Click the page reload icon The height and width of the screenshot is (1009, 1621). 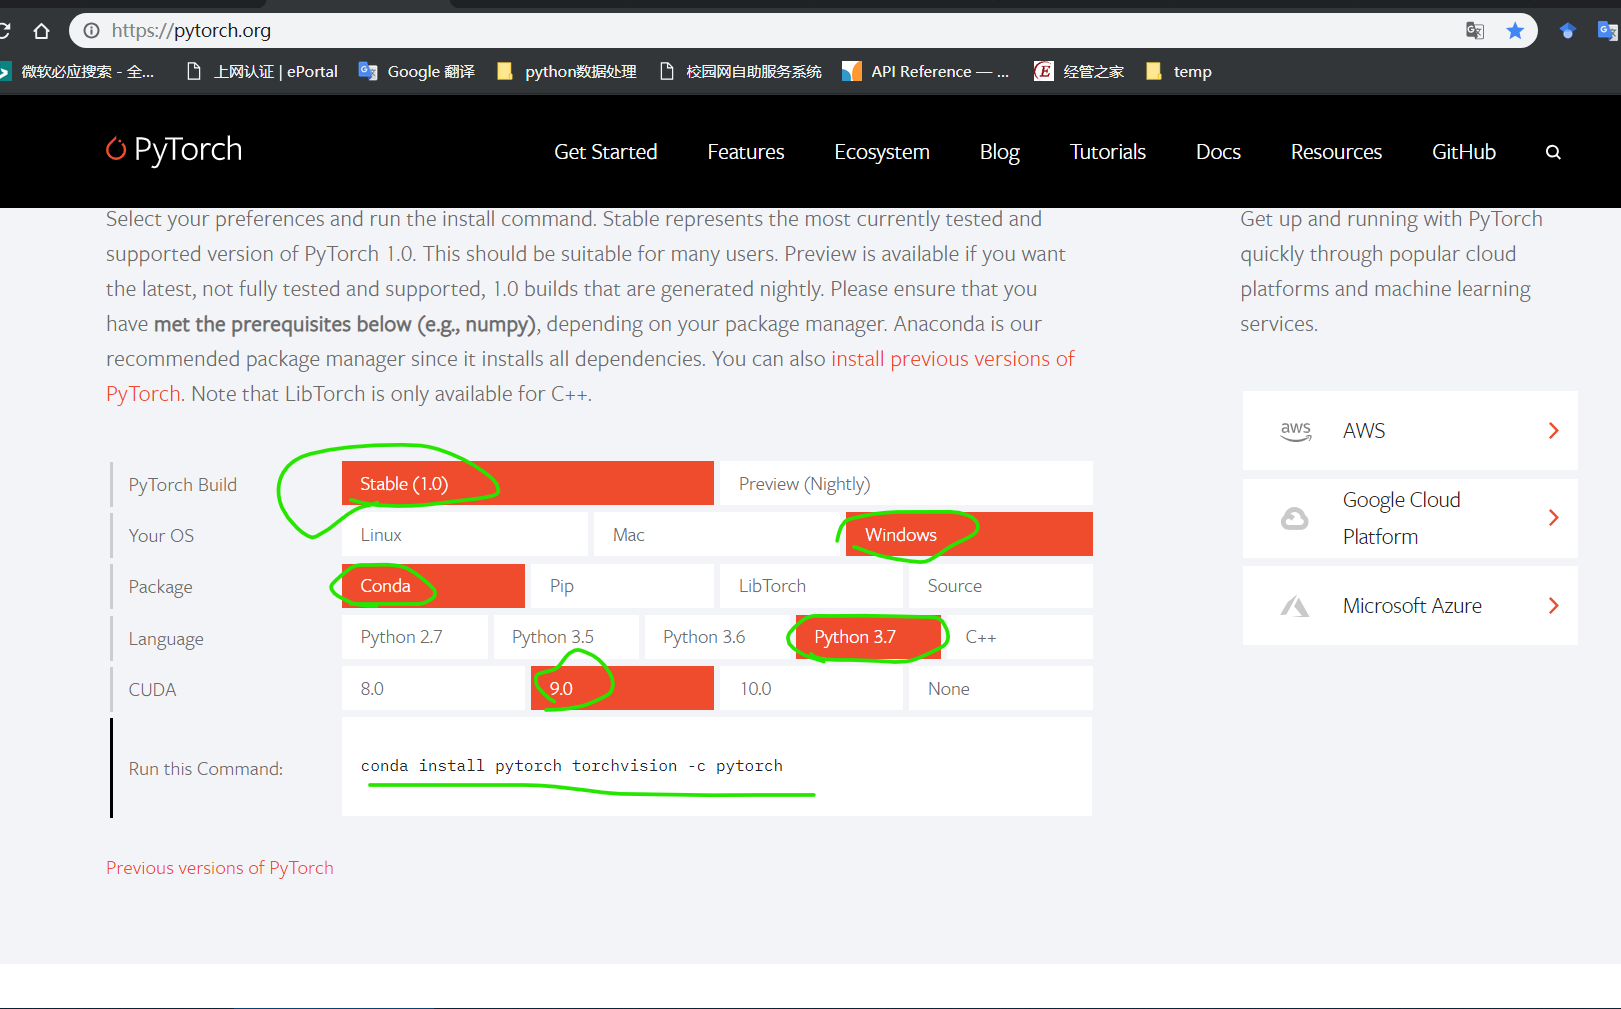(4, 31)
